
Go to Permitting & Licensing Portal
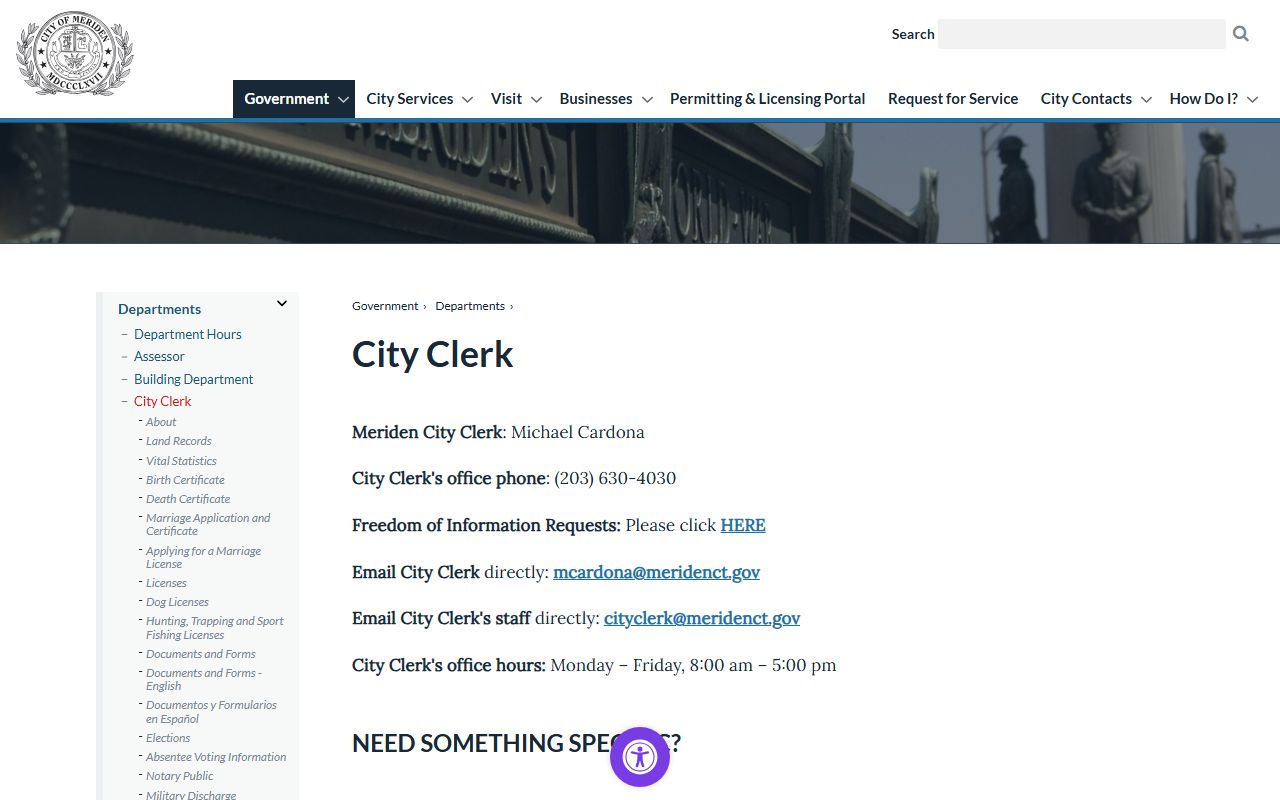tap(768, 98)
